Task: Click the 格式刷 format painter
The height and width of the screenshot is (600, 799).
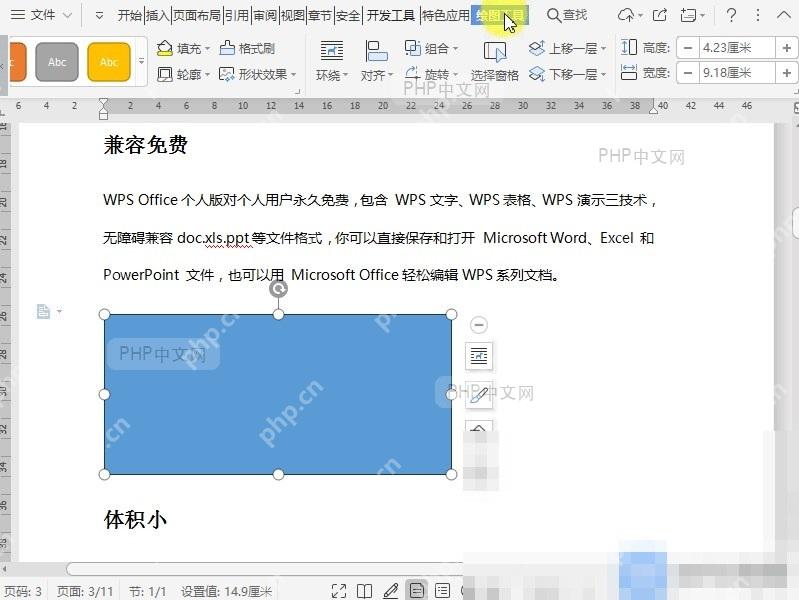Action: 247,48
